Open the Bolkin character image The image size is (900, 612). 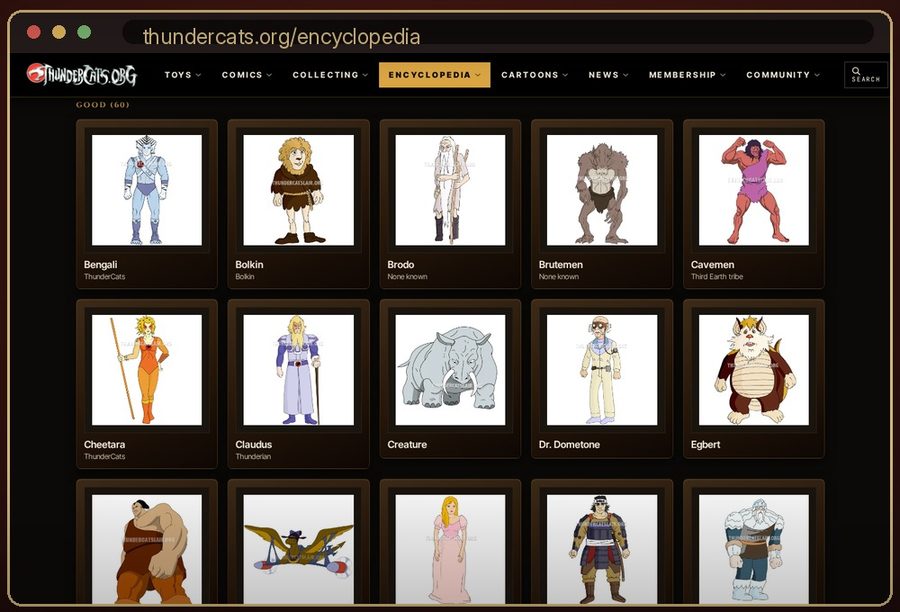click(x=298, y=190)
